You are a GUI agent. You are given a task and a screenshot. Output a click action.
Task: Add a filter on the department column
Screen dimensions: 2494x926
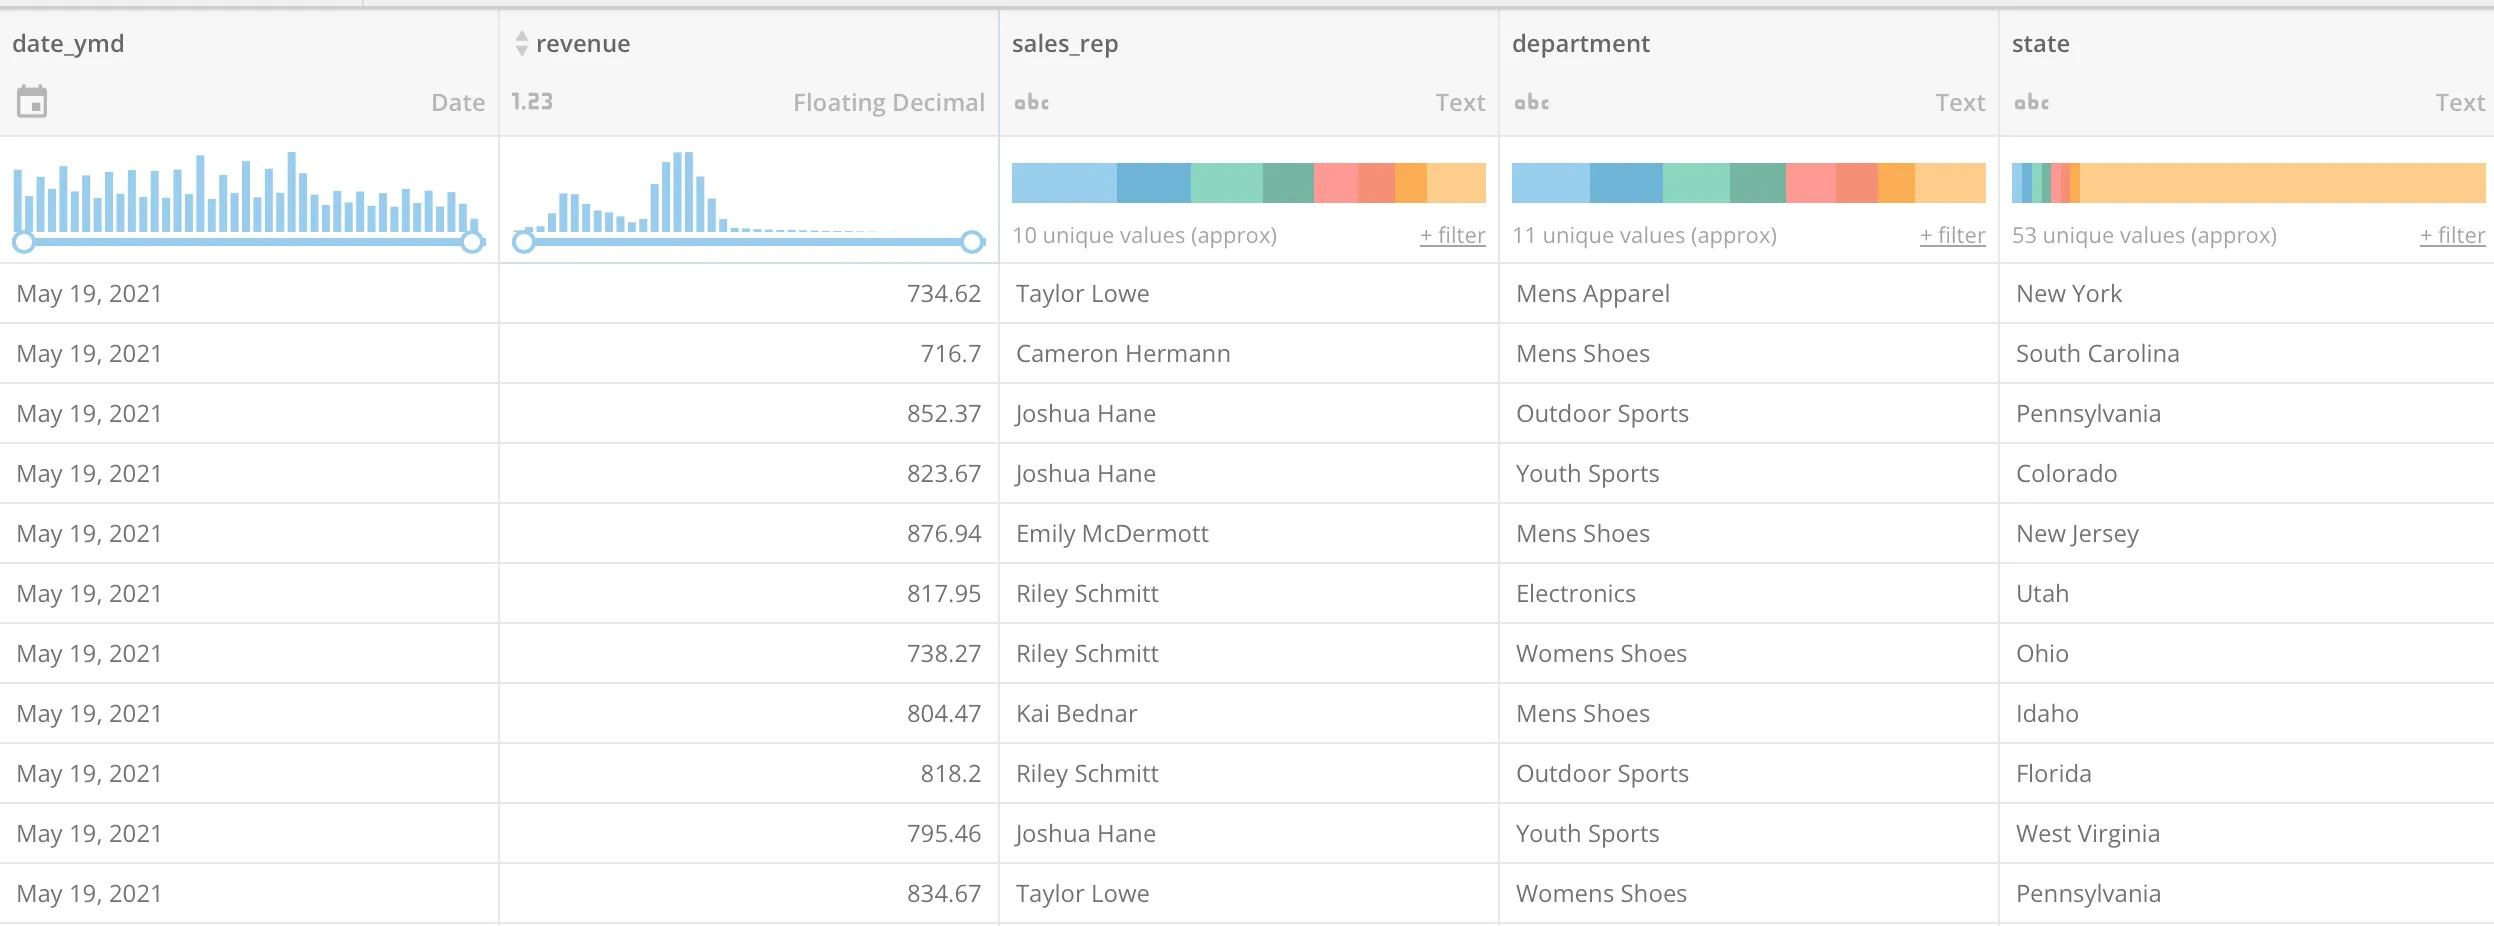pyautogui.click(x=1952, y=235)
